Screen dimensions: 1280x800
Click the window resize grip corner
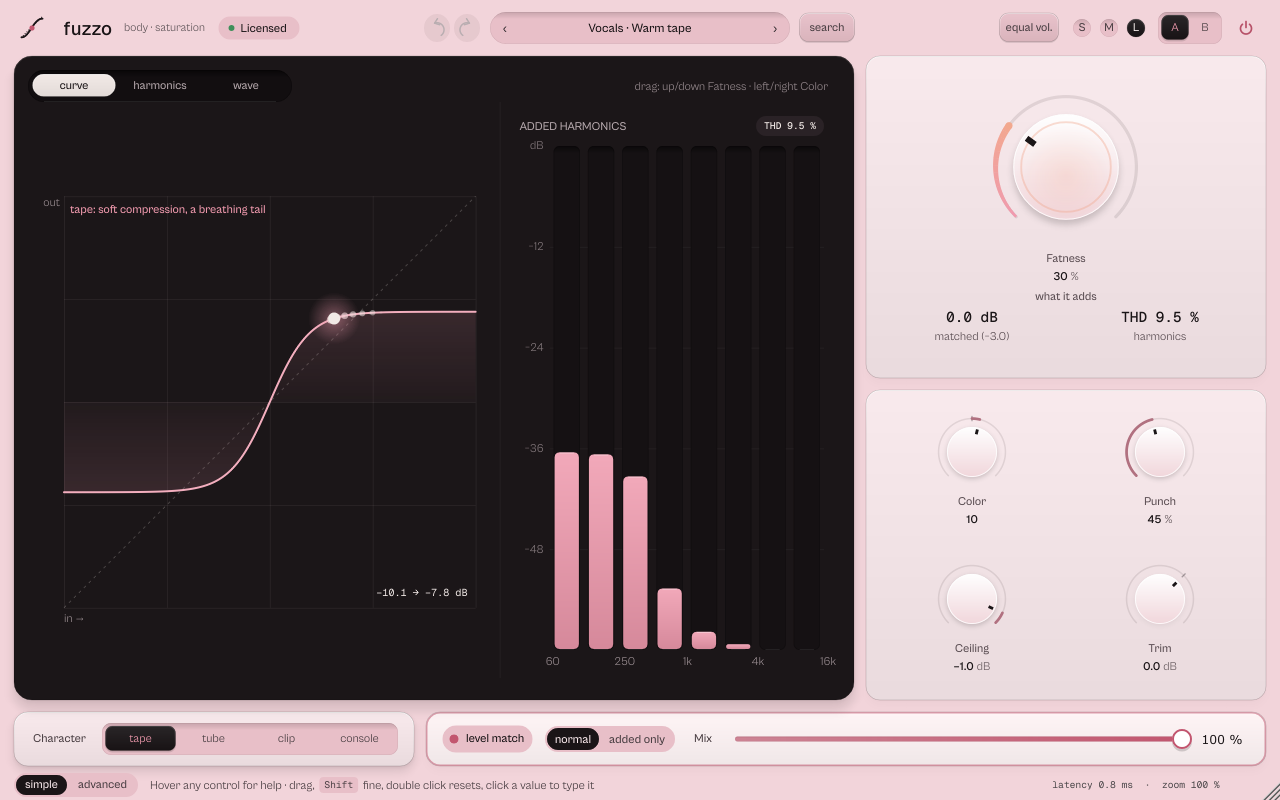coord(1271,791)
